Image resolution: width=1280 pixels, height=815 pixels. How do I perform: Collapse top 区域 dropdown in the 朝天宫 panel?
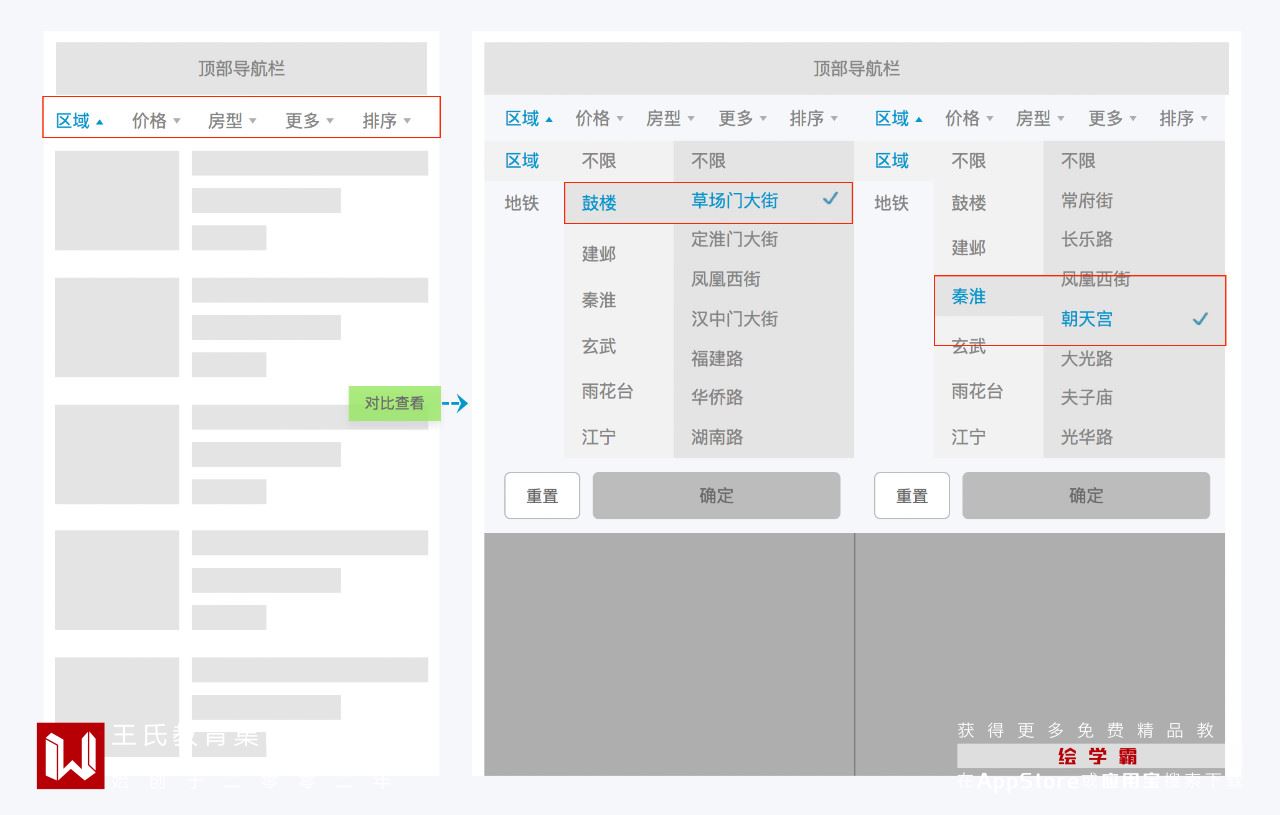coord(899,119)
